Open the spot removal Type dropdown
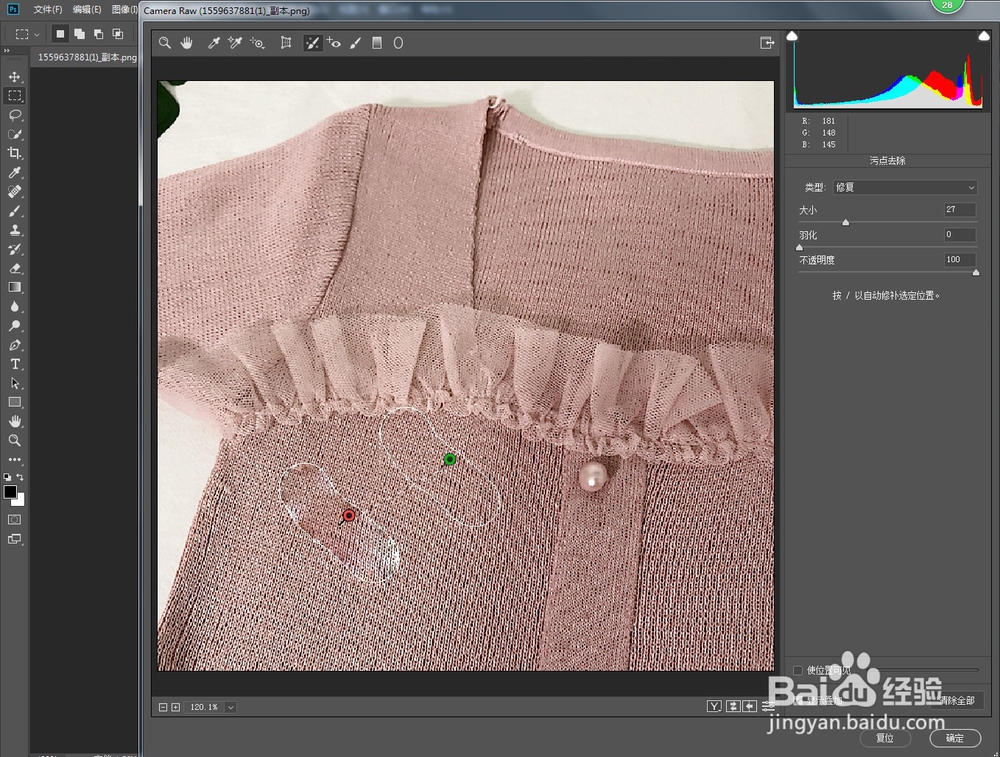Viewport: 1000px width, 757px height. tap(905, 187)
